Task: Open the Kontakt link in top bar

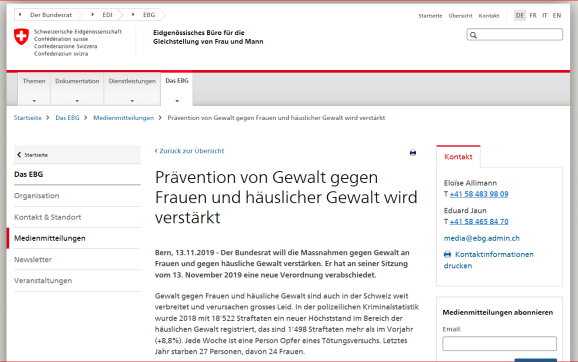Action: click(x=489, y=16)
